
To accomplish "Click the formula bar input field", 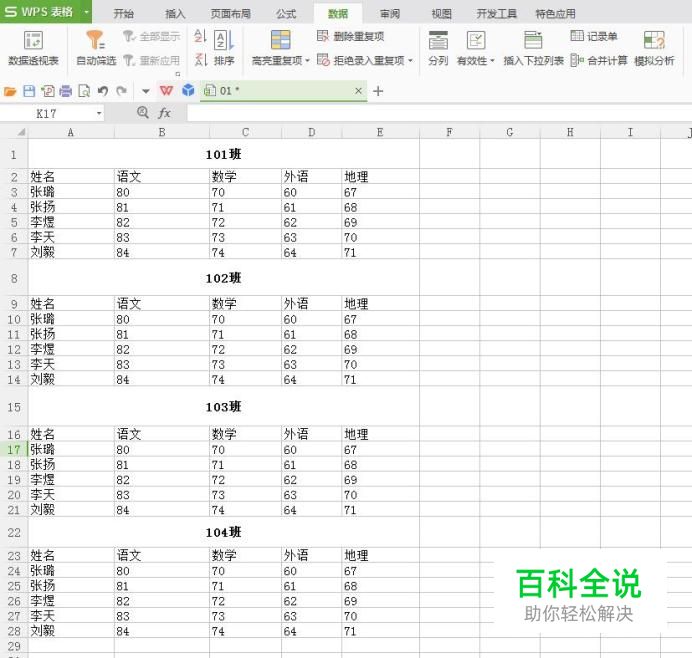I will pos(439,114).
